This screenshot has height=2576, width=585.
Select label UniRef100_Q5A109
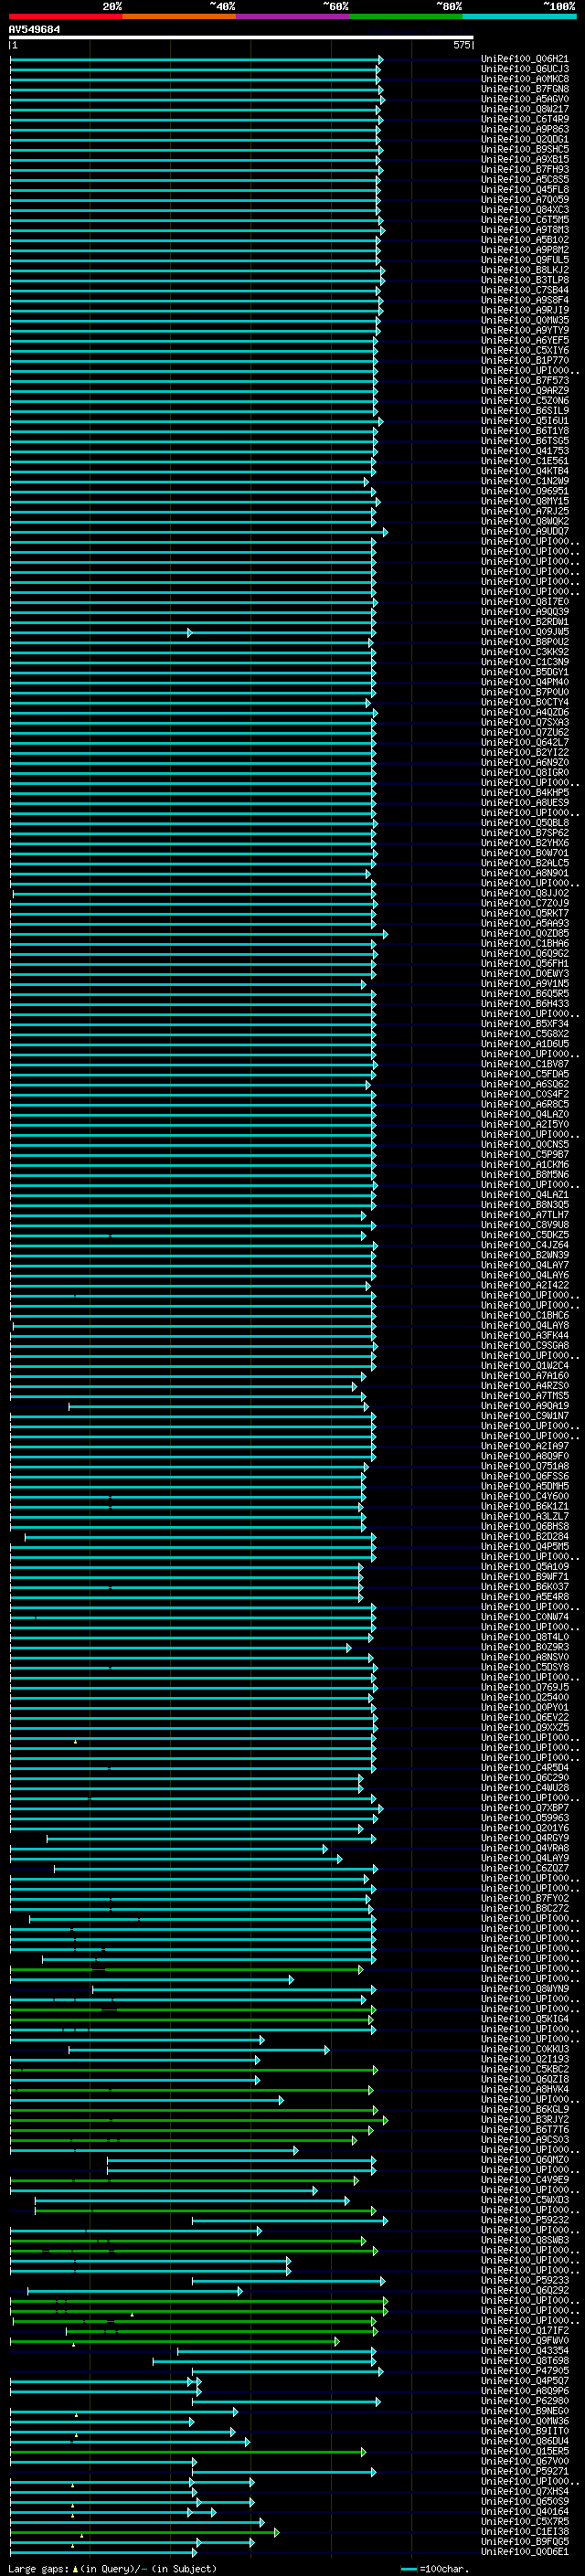click(525, 1566)
